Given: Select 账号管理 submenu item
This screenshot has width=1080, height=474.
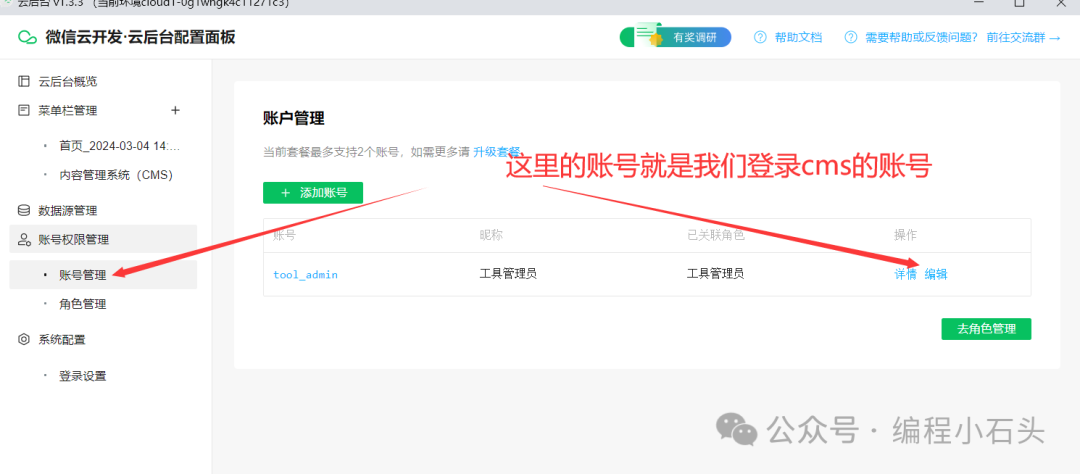Looking at the screenshot, I should [103, 275].
